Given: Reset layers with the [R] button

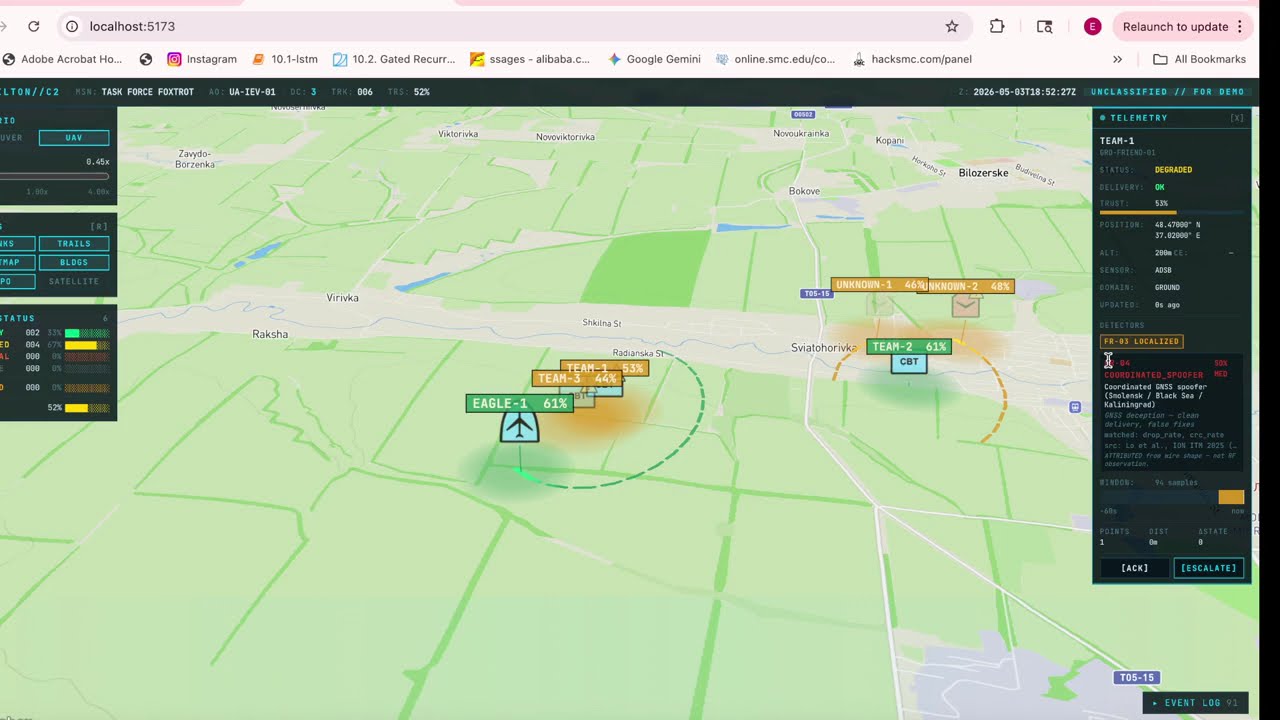Looking at the screenshot, I should (x=98, y=227).
